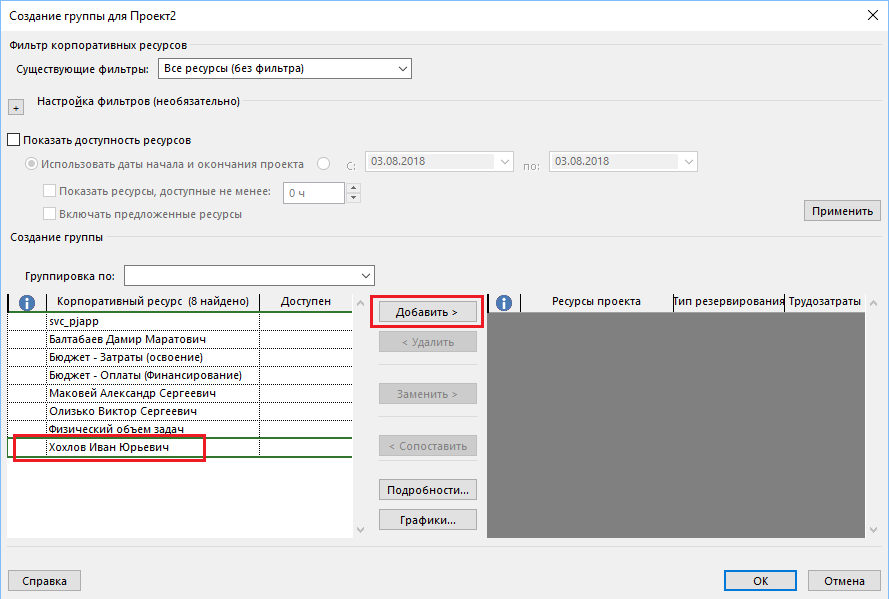Click the 'Заменить >' button
889x599 pixels.
click(427, 394)
